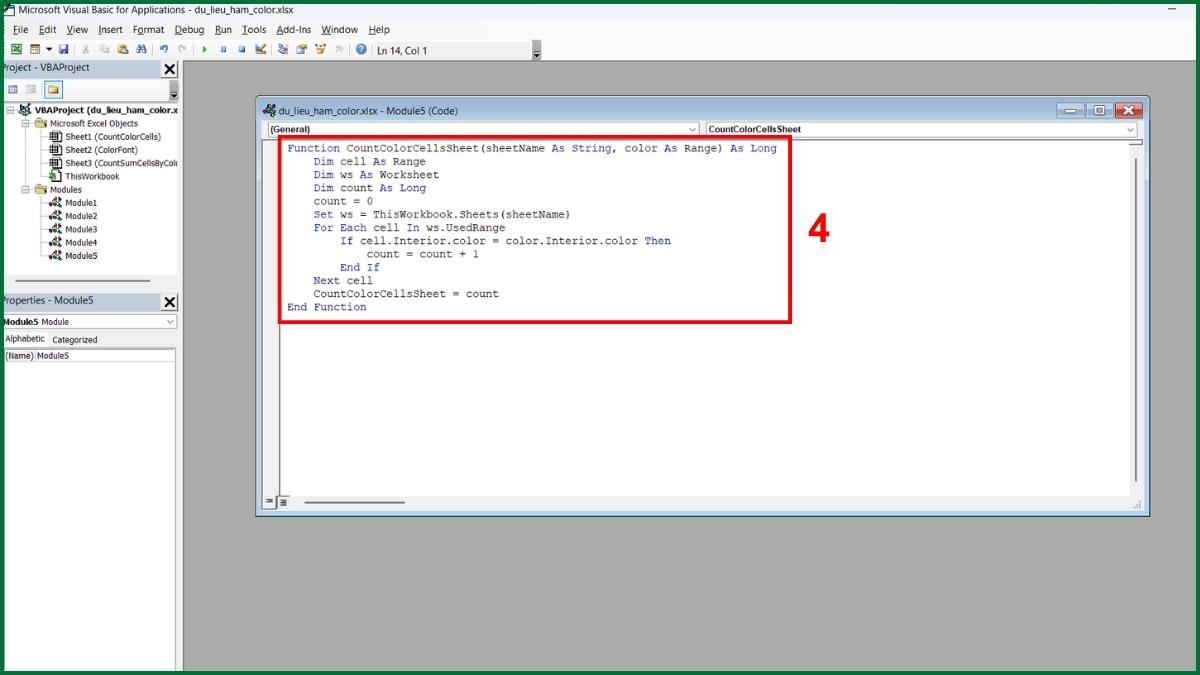The height and width of the screenshot is (675, 1200).
Task: Click the green Run Sub play icon
Action: (x=204, y=49)
